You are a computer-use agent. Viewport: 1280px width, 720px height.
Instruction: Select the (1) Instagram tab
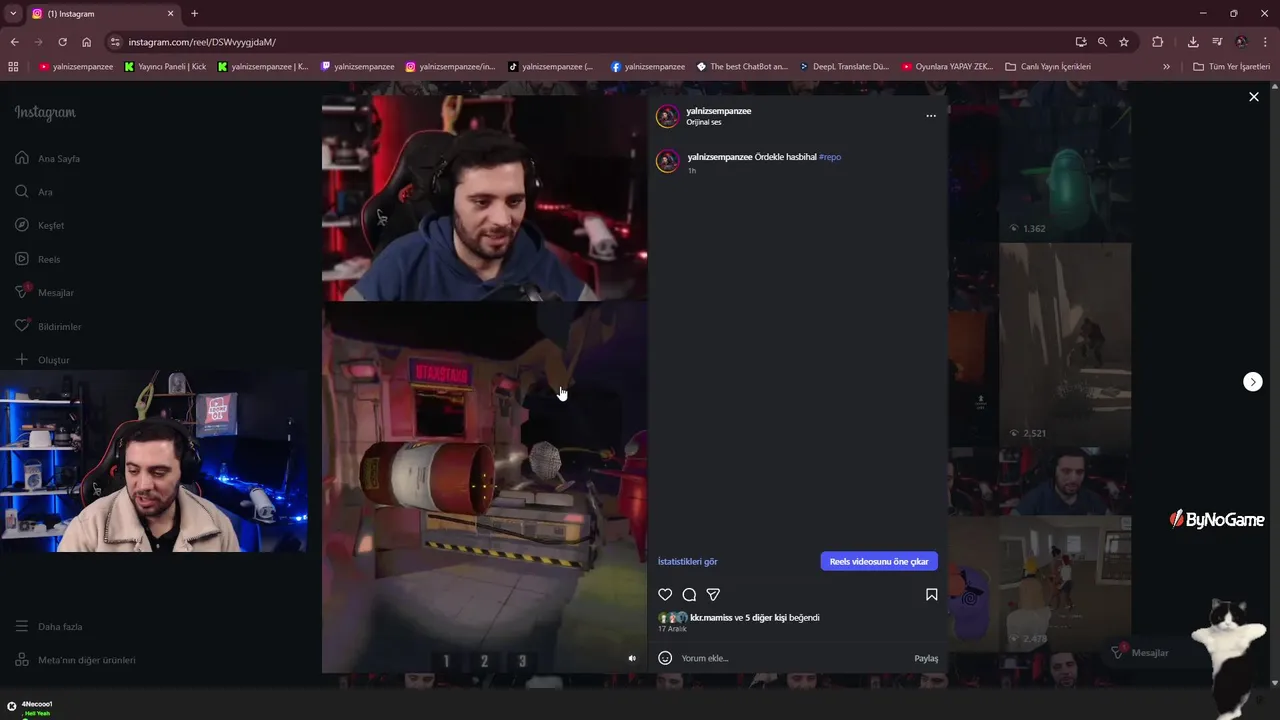103,13
